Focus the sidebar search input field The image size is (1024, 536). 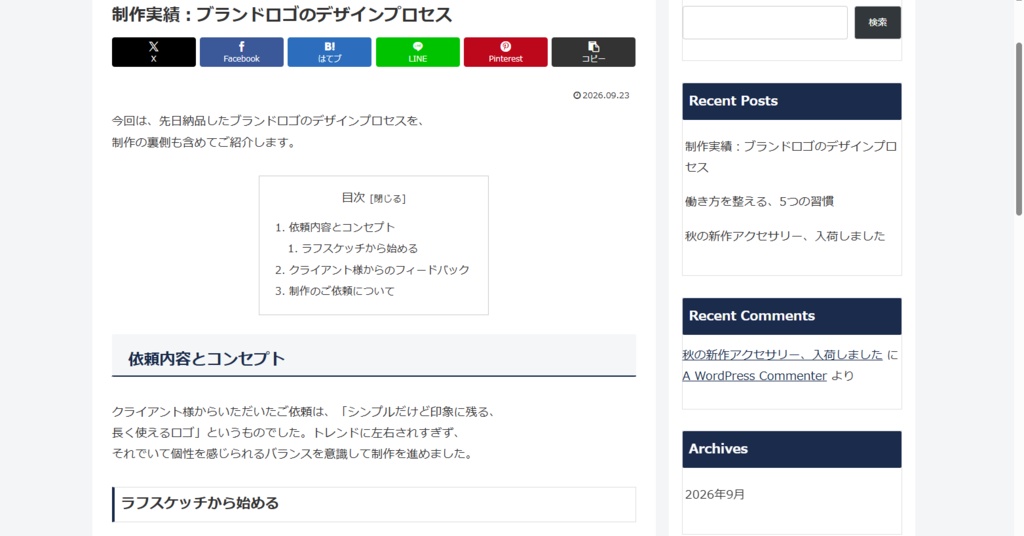765,23
